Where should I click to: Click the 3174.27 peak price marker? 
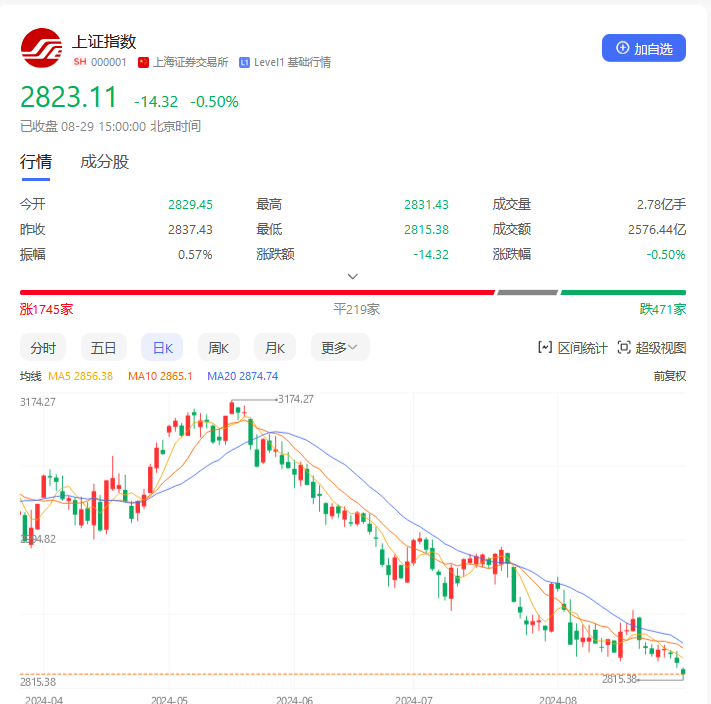click(295, 399)
